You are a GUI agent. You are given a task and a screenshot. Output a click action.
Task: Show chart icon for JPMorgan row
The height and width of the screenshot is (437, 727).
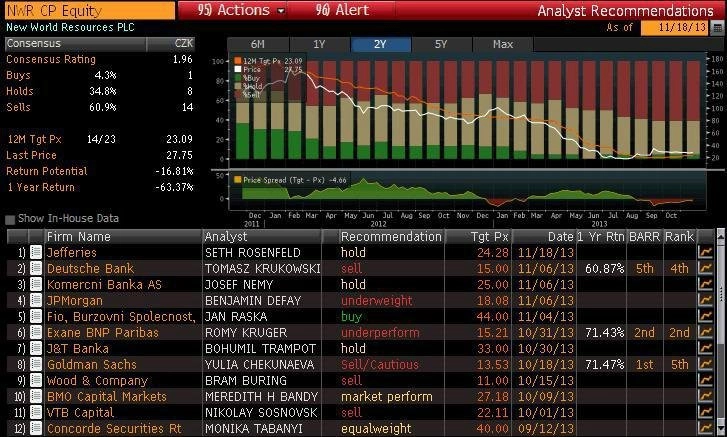coord(705,300)
